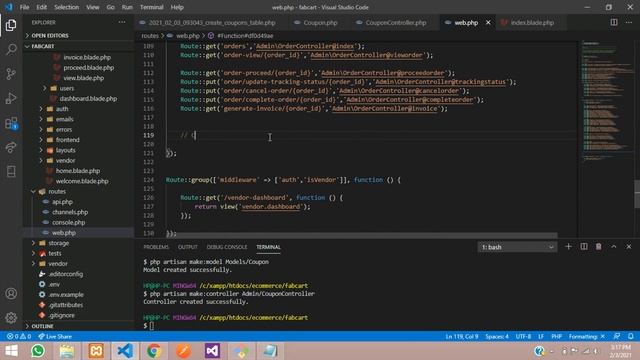Open the Search view in activity bar
This screenshot has height=360, width=640.
tap(11, 49)
